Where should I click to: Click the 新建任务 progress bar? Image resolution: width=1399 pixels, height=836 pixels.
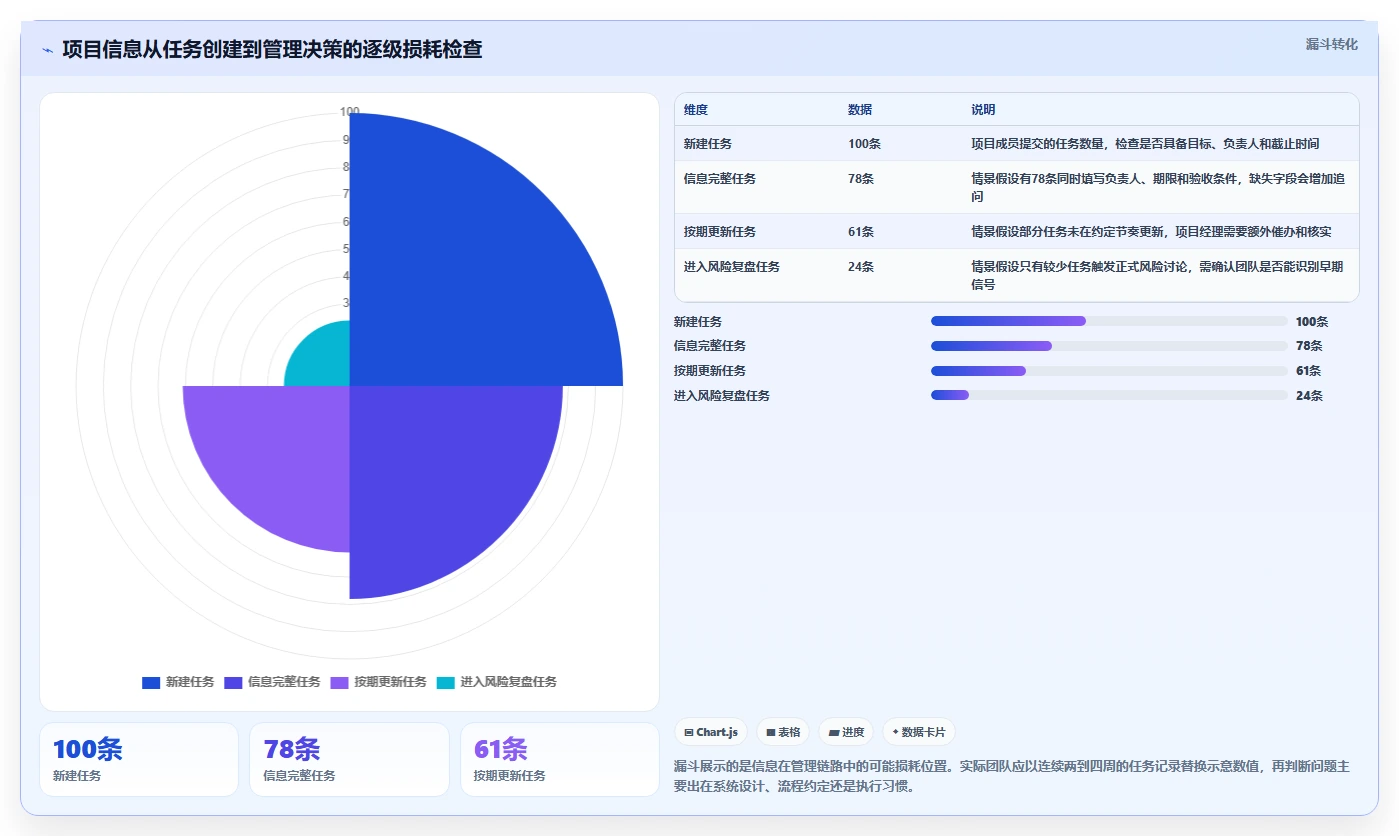coord(1109,321)
